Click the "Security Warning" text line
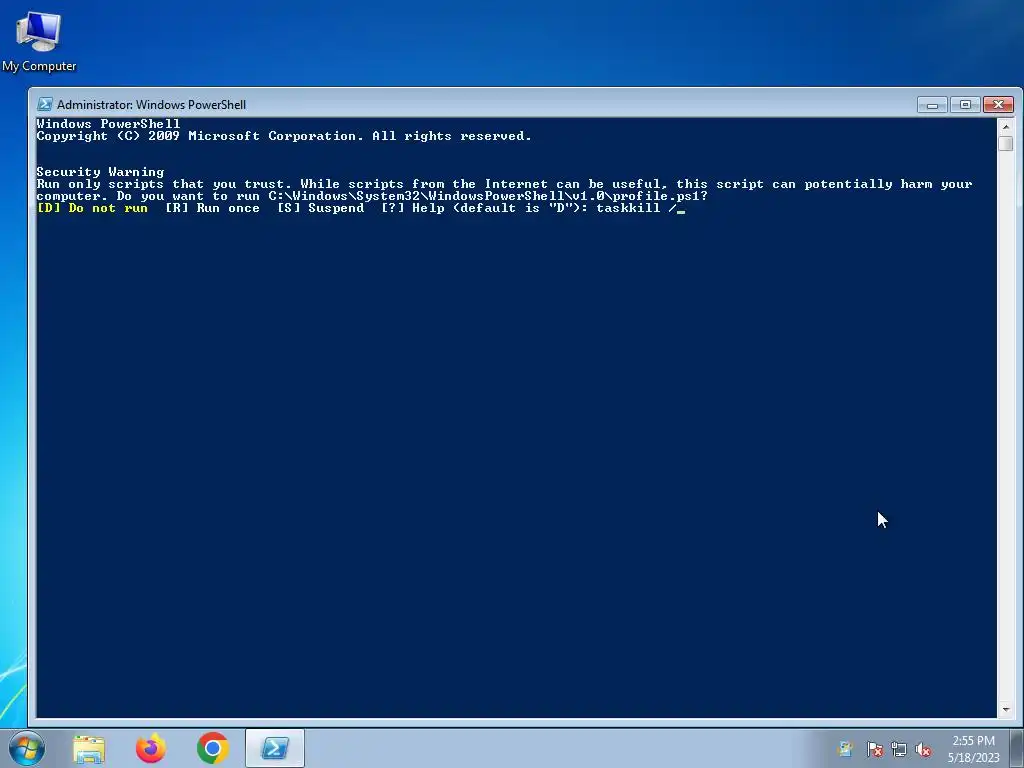This screenshot has height=768, width=1024. (101, 172)
